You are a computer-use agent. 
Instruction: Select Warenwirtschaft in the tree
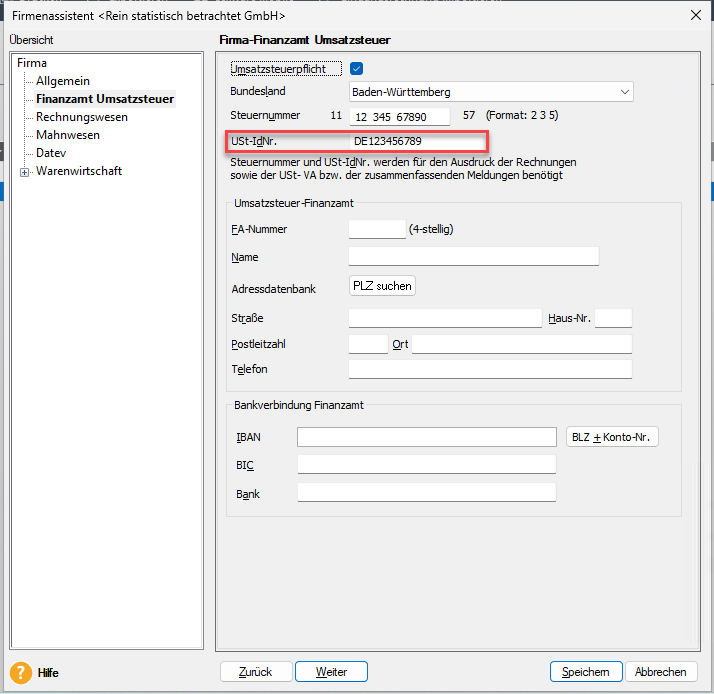point(79,171)
